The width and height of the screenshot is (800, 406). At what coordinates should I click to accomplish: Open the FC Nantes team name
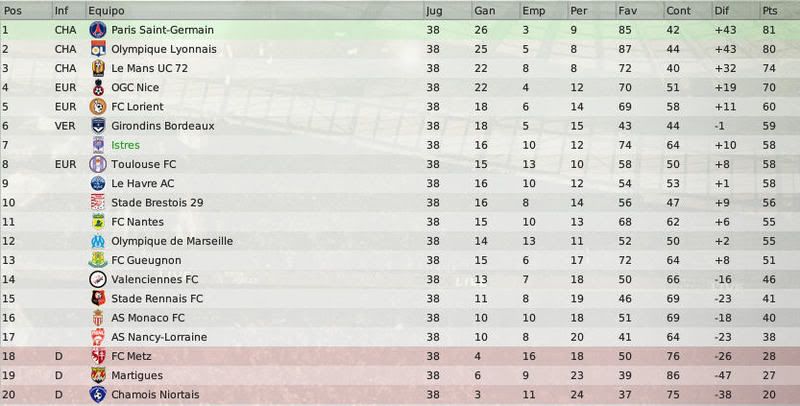(137, 222)
